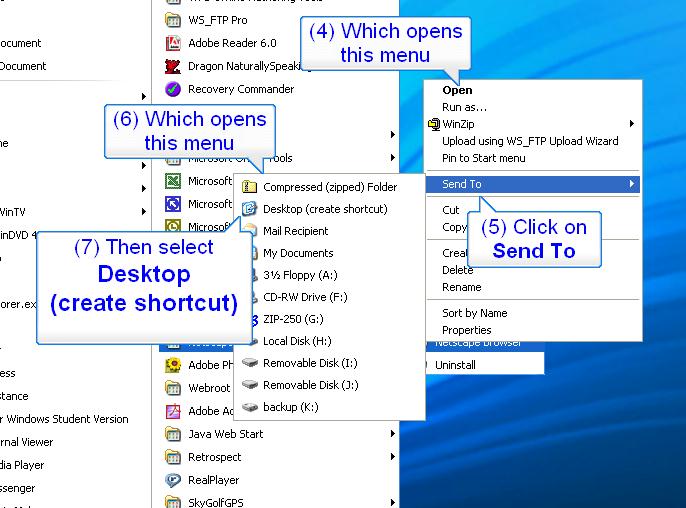Click the WinTV entry in left column

[13, 212]
